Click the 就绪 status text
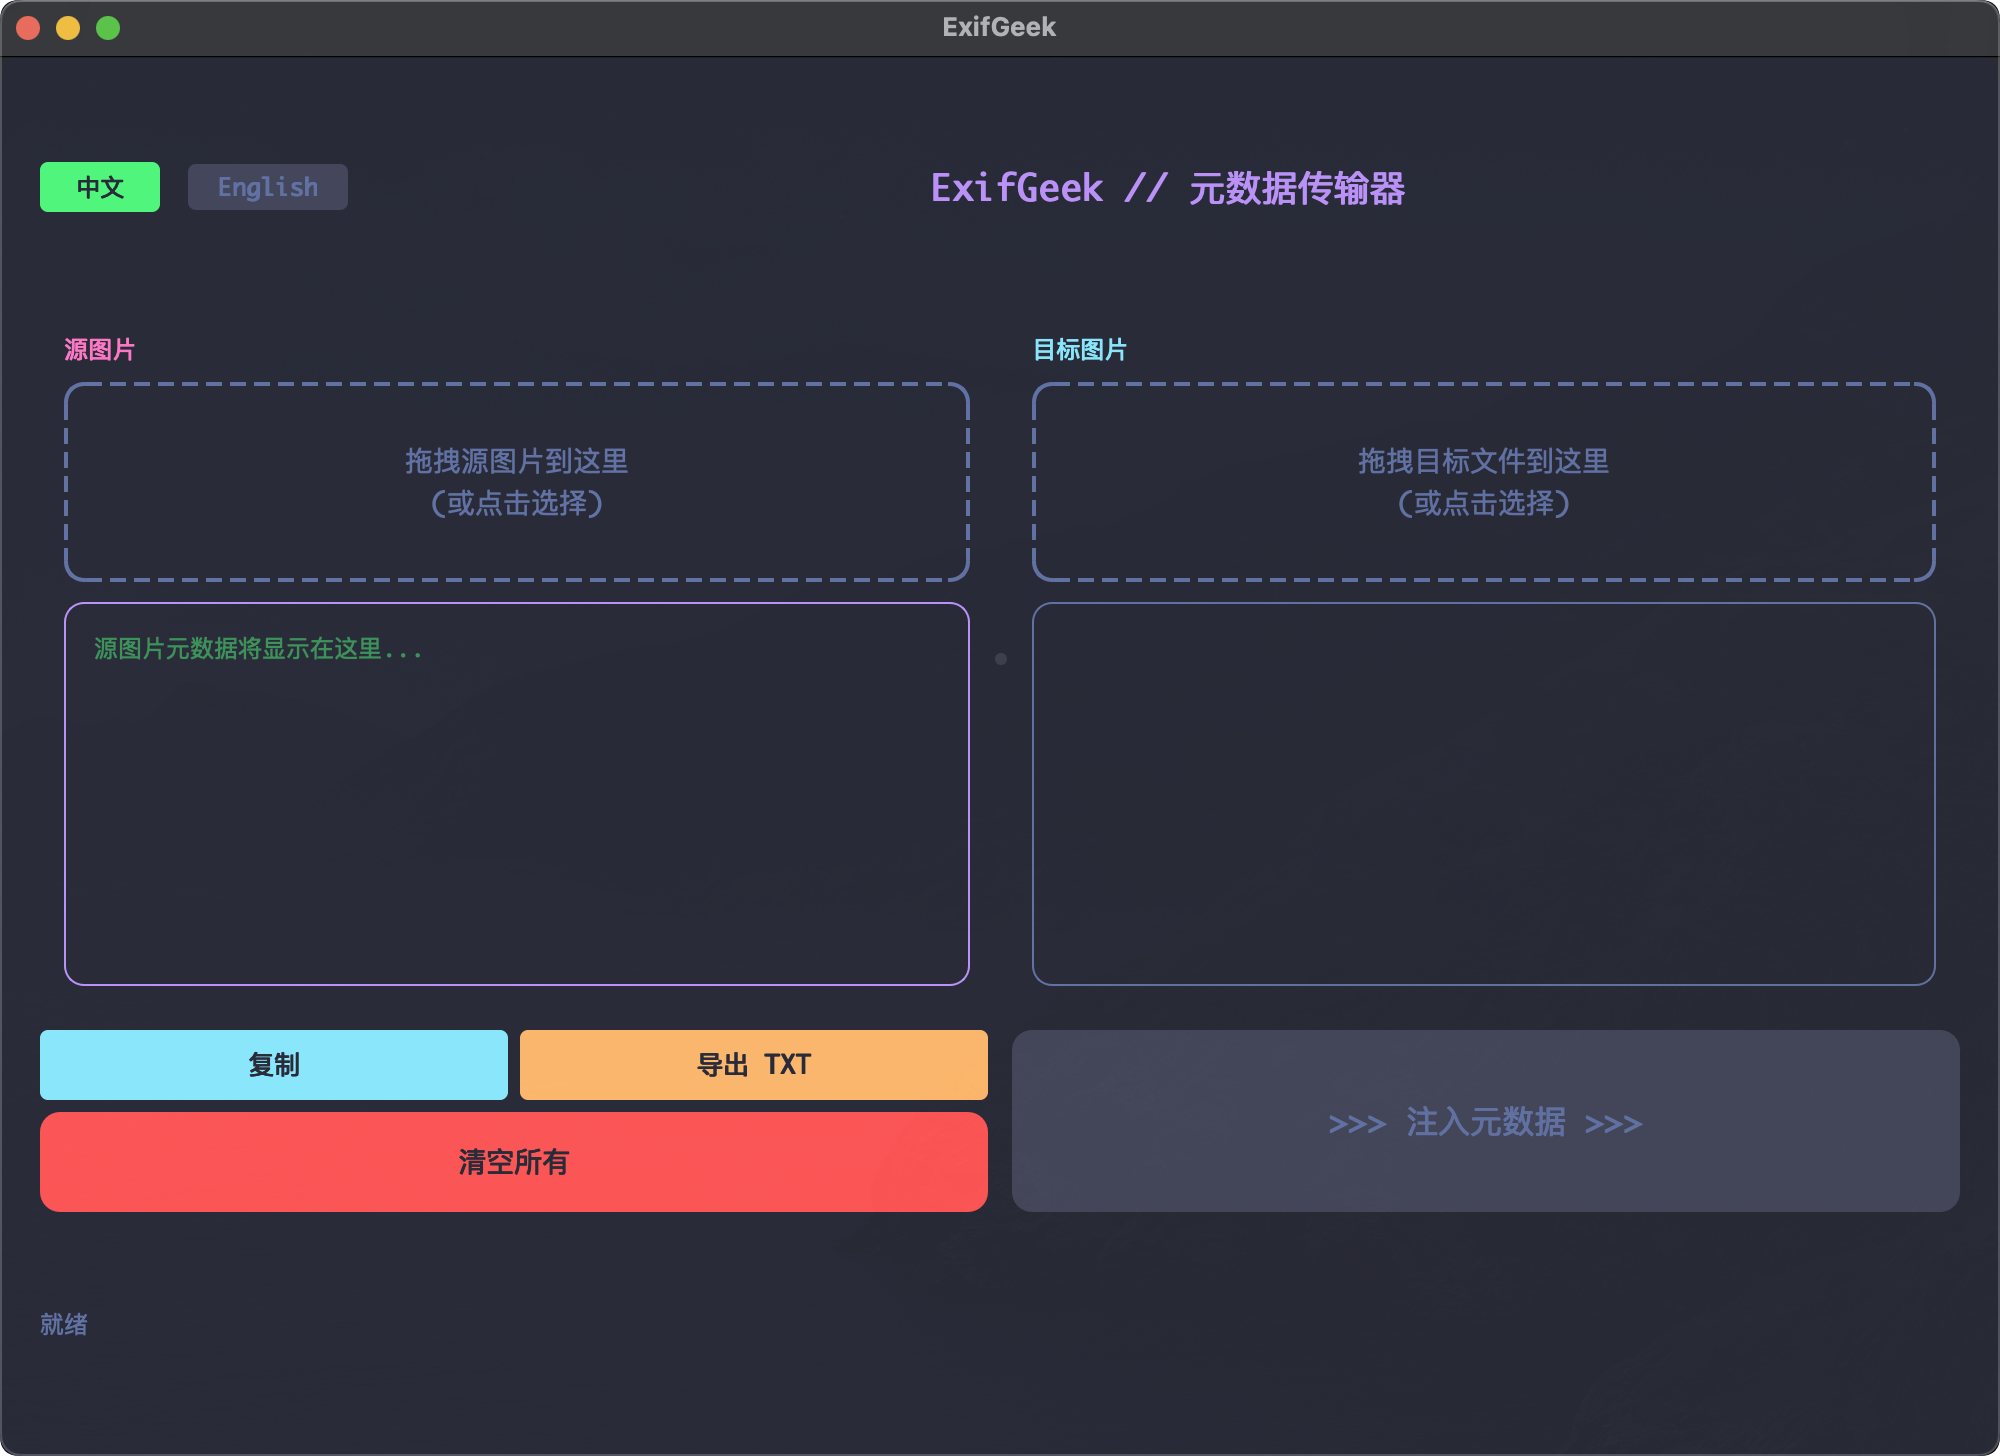Screen dimensions: 2000x1456 coord(64,1324)
